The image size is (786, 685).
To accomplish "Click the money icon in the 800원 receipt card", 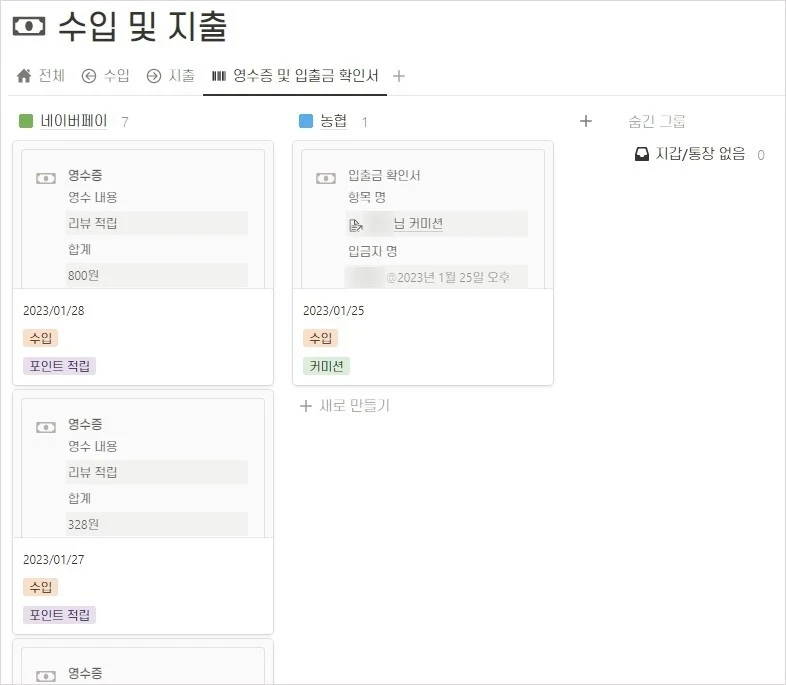I will [x=46, y=178].
